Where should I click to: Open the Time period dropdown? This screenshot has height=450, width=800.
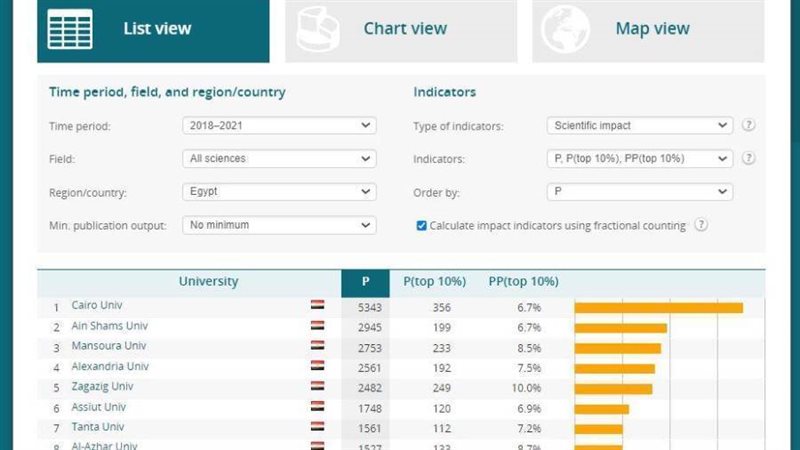(280, 126)
